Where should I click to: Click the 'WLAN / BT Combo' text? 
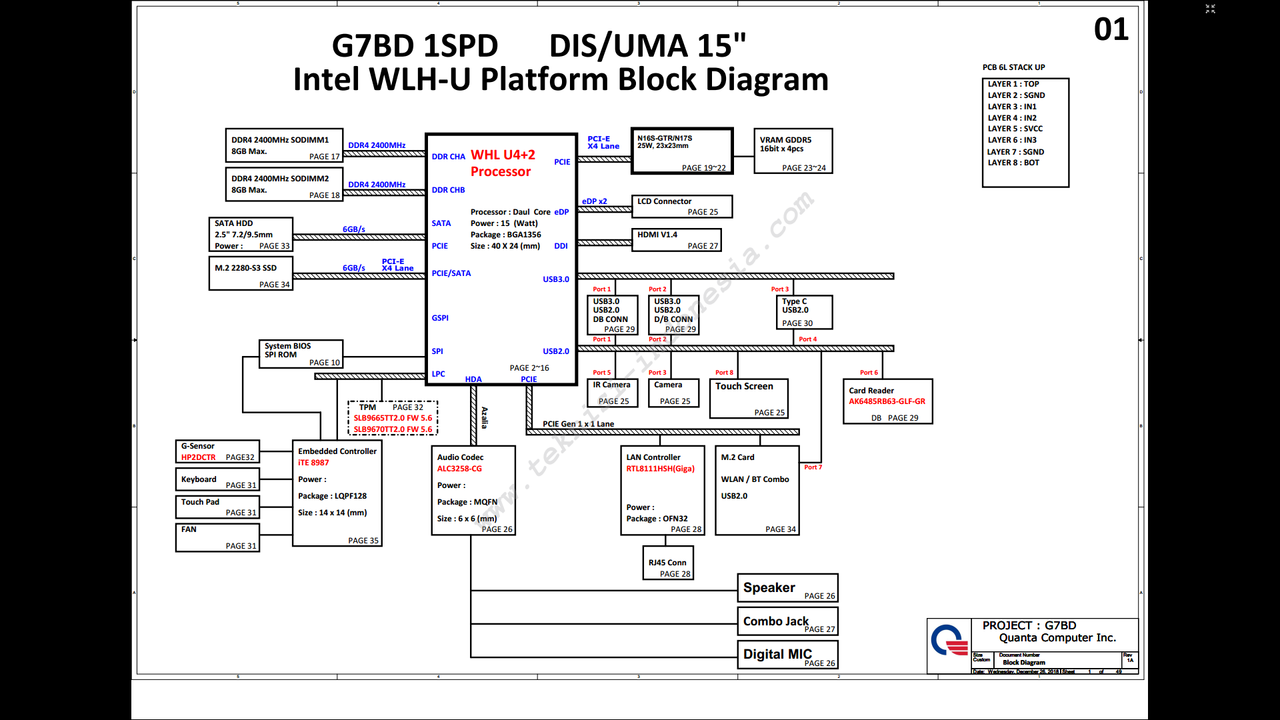point(755,479)
